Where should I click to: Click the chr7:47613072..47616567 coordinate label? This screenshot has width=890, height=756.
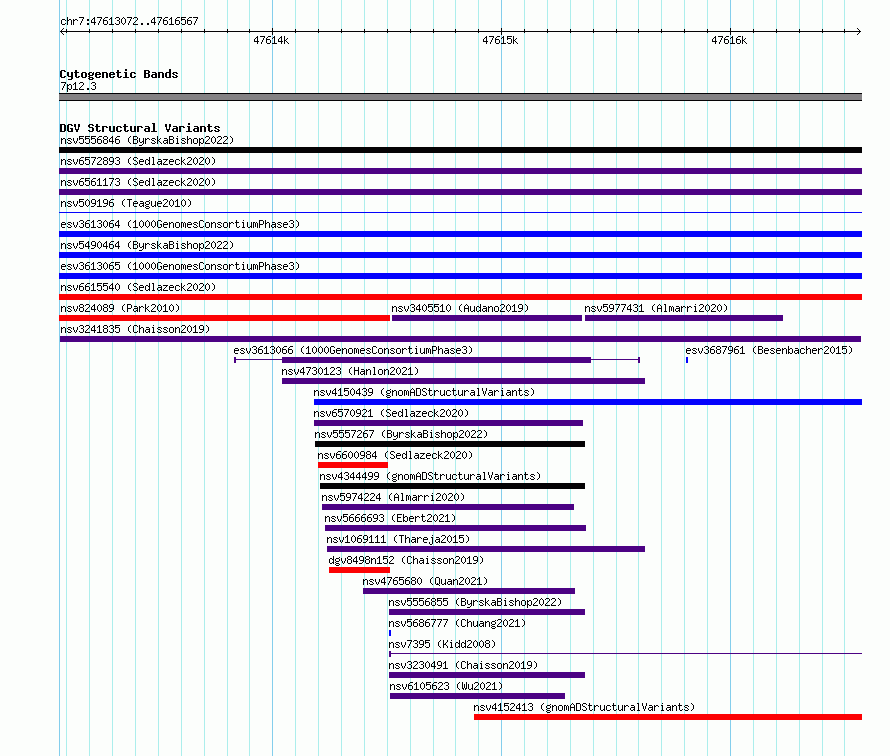[129, 21]
